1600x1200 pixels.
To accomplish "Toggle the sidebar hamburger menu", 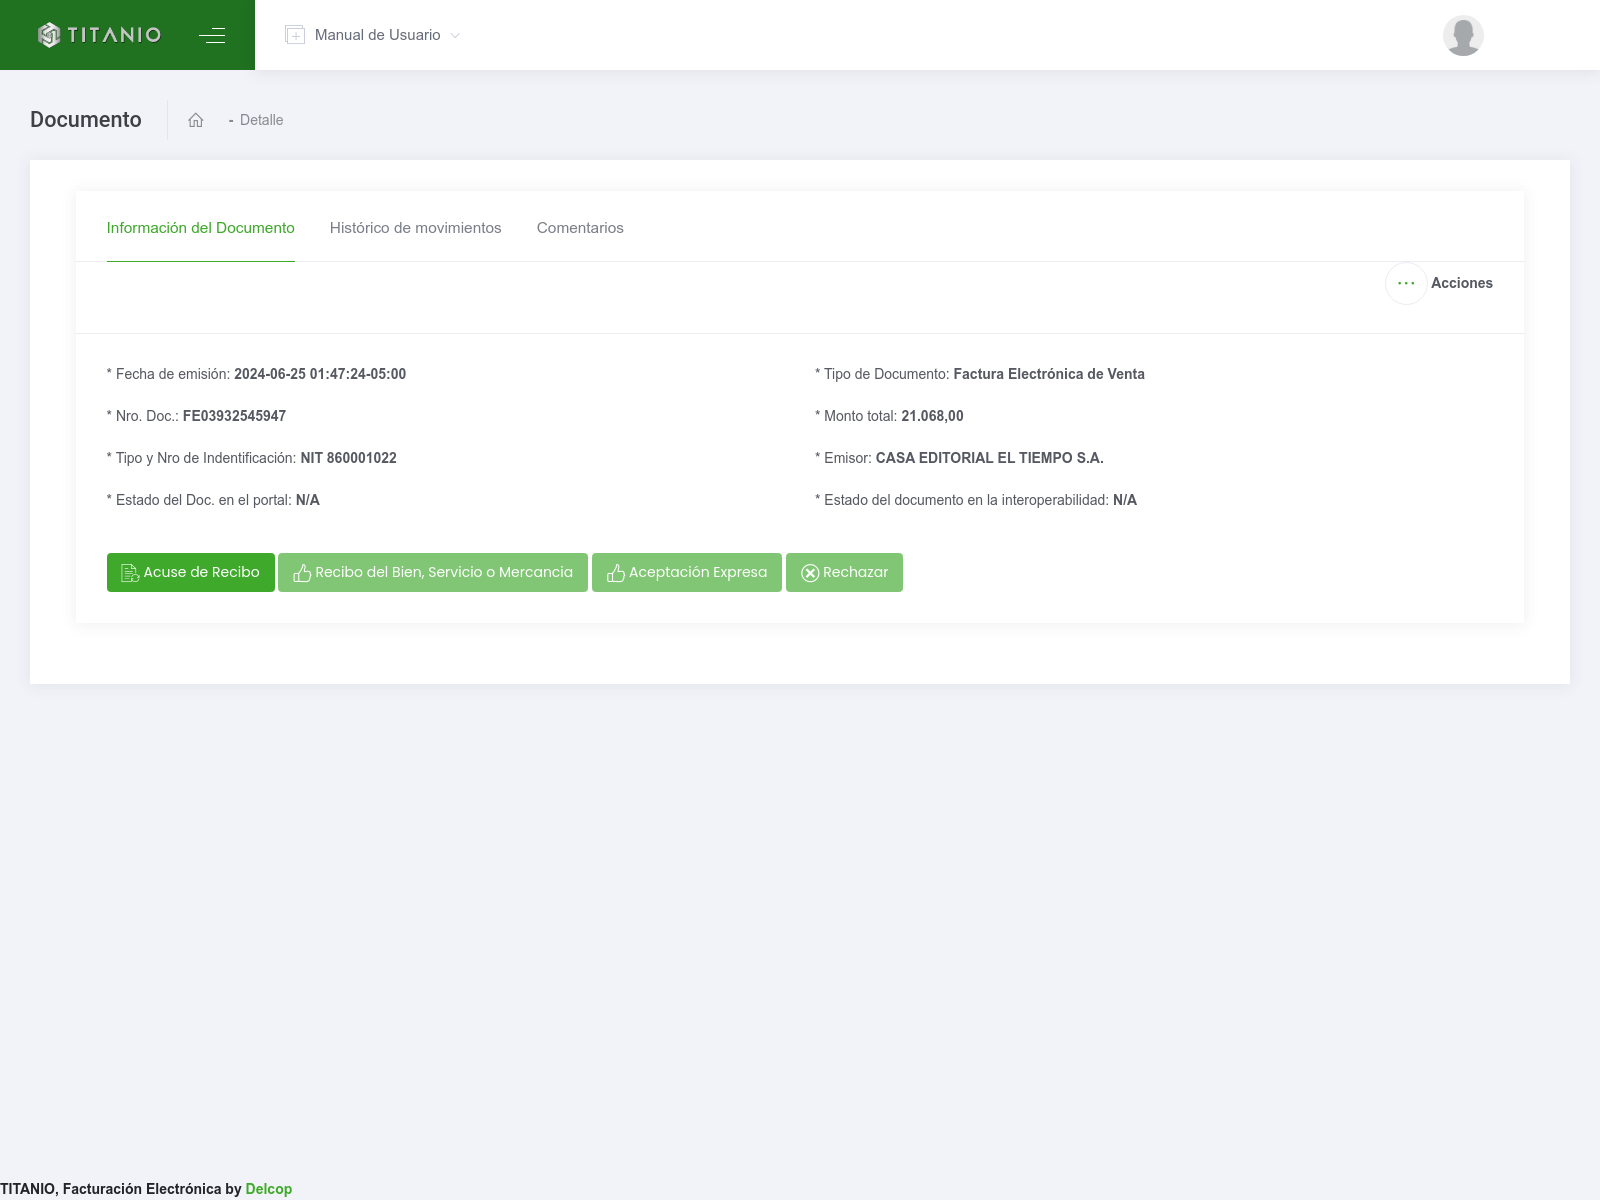I will 212,35.
